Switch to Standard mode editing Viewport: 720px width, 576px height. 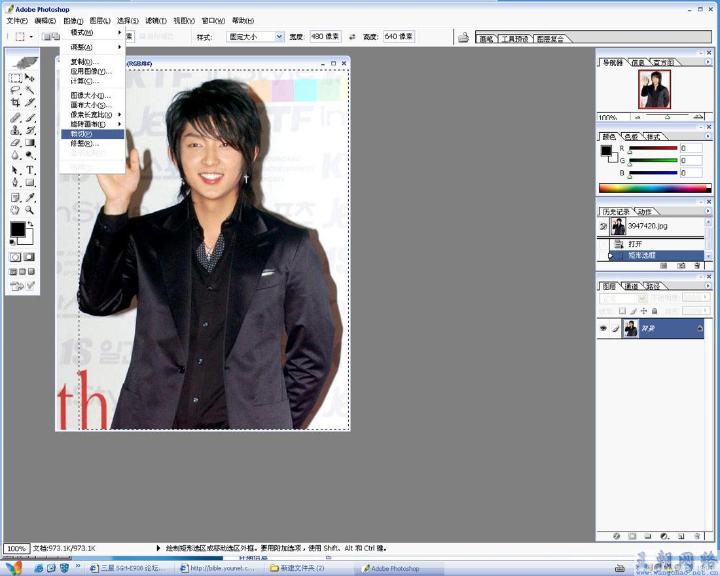(x=15, y=257)
